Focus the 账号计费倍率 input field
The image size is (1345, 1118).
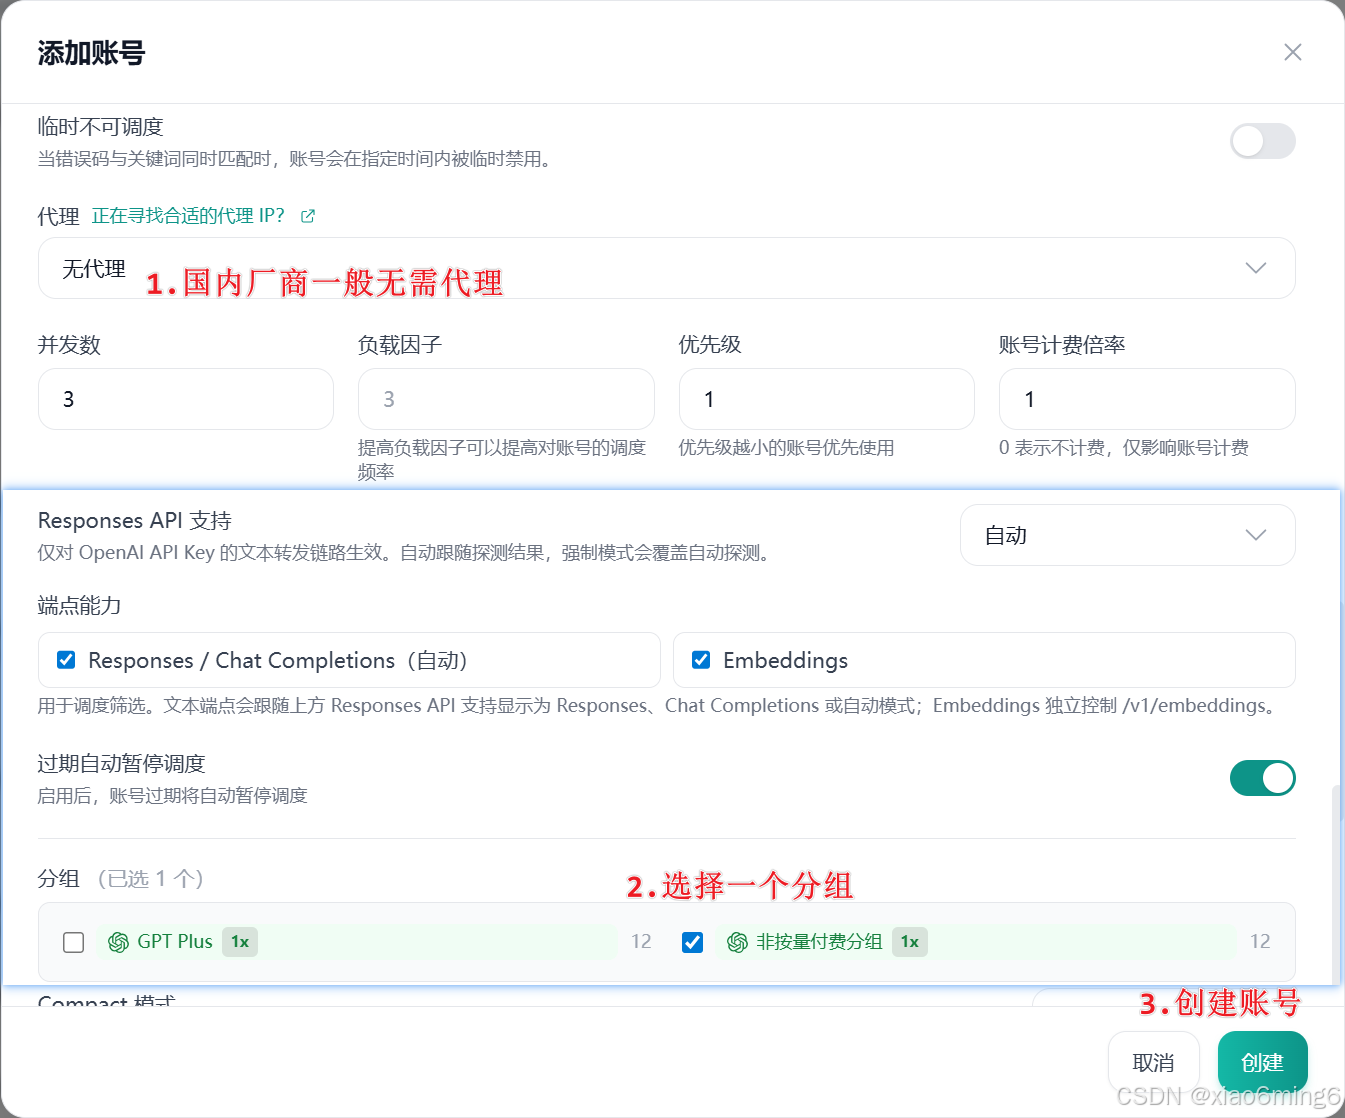(x=1147, y=399)
